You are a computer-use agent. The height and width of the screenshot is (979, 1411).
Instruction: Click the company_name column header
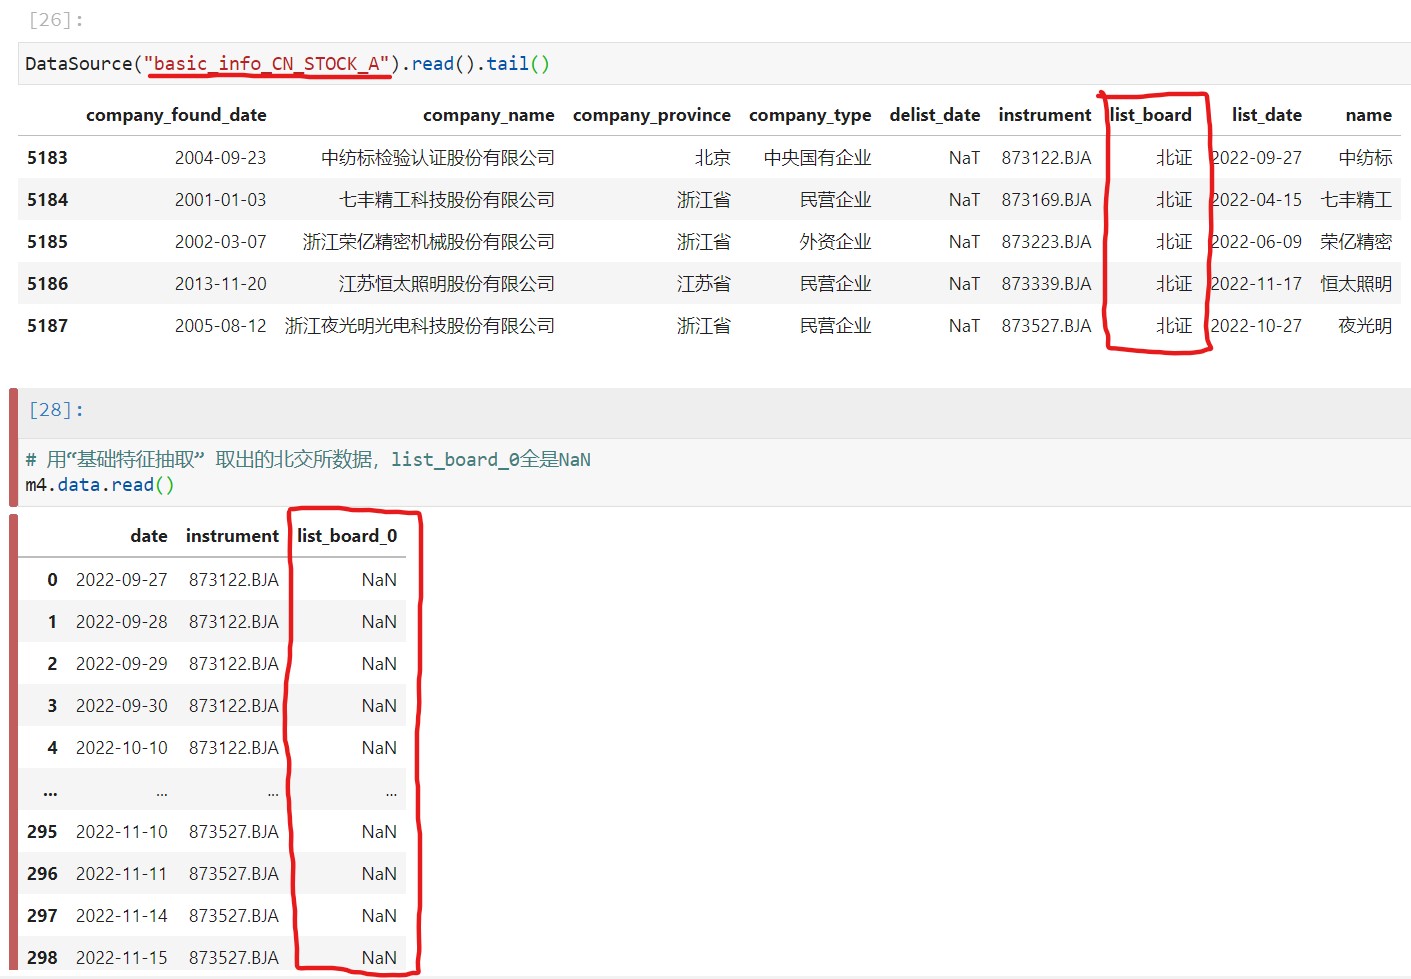[x=489, y=115]
